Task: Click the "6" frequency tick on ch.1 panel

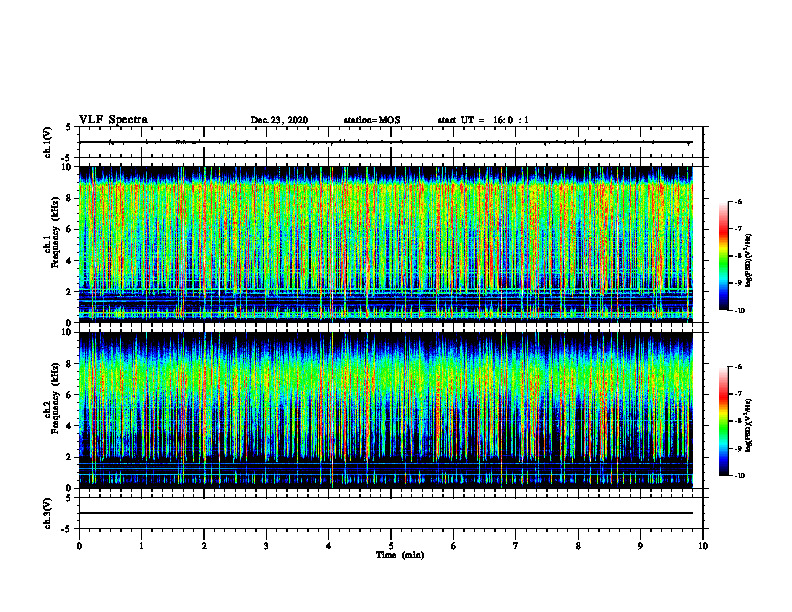Action: 70,229
